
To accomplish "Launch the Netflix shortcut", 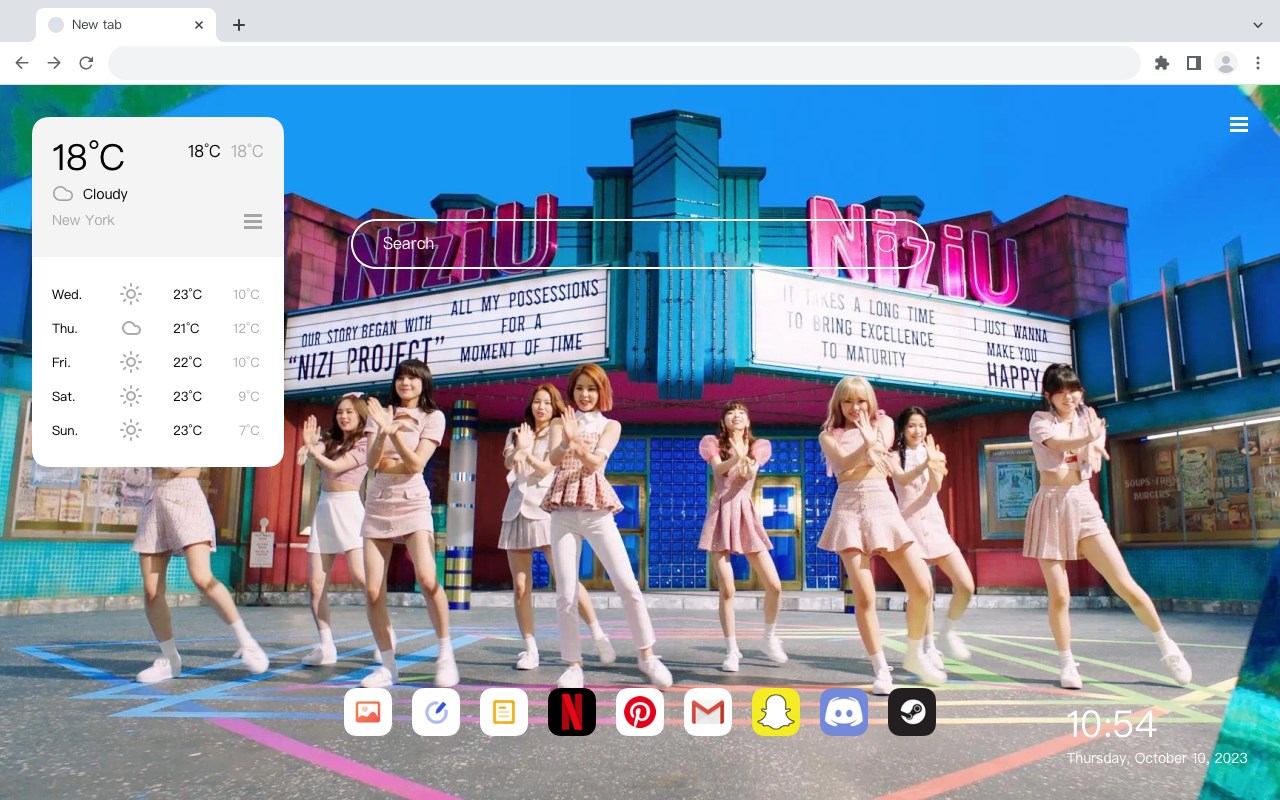I will [x=572, y=712].
